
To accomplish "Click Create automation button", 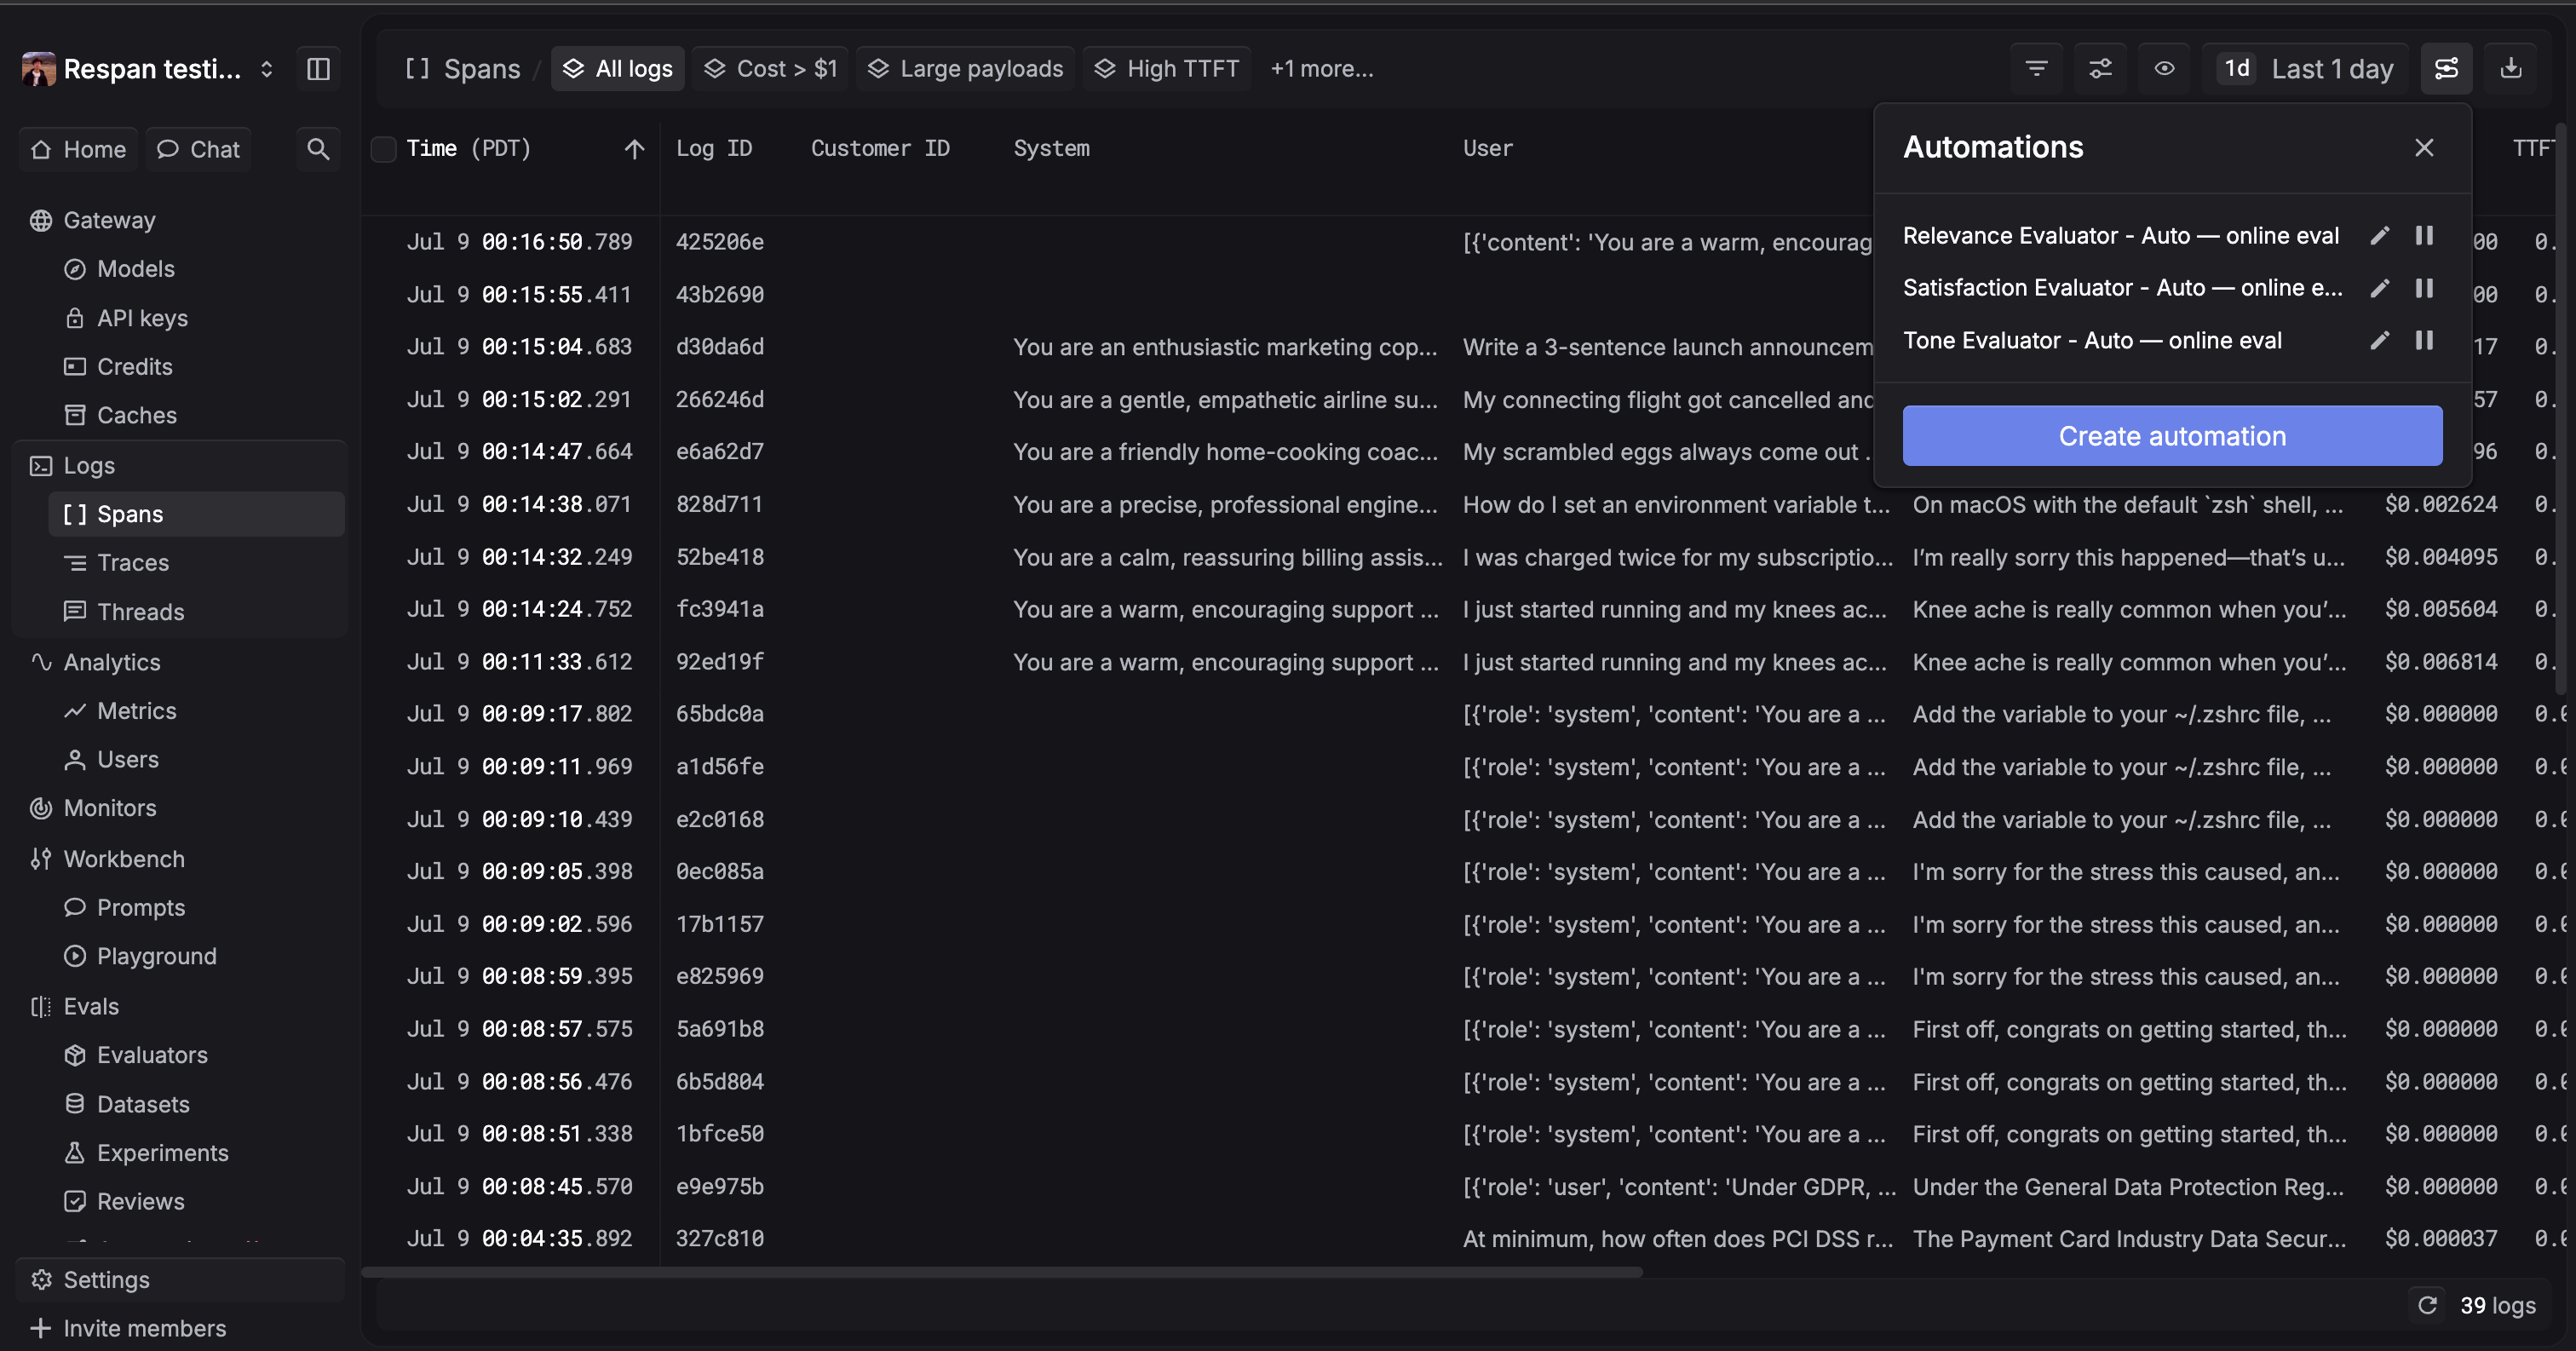I will click(2172, 436).
